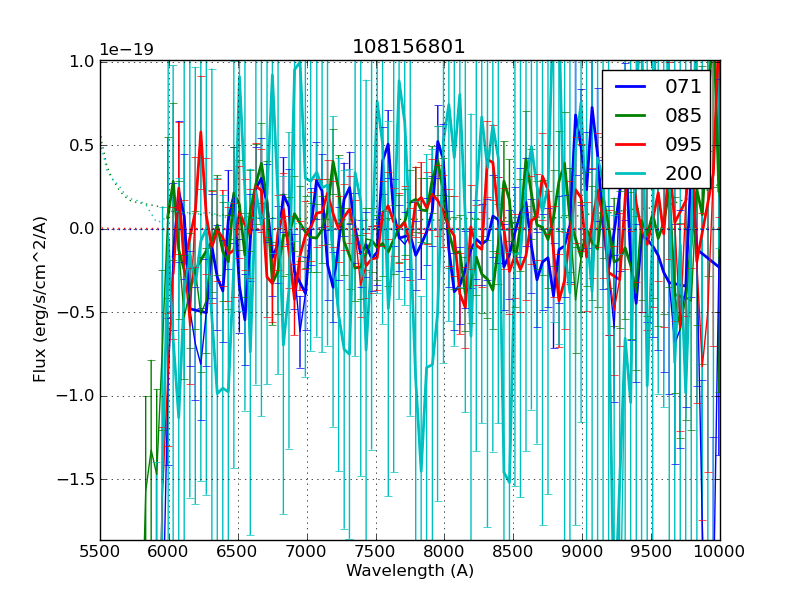Click the Wavelength (A) x-axis label
The image size is (800, 600).
pyautogui.click(x=410, y=571)
